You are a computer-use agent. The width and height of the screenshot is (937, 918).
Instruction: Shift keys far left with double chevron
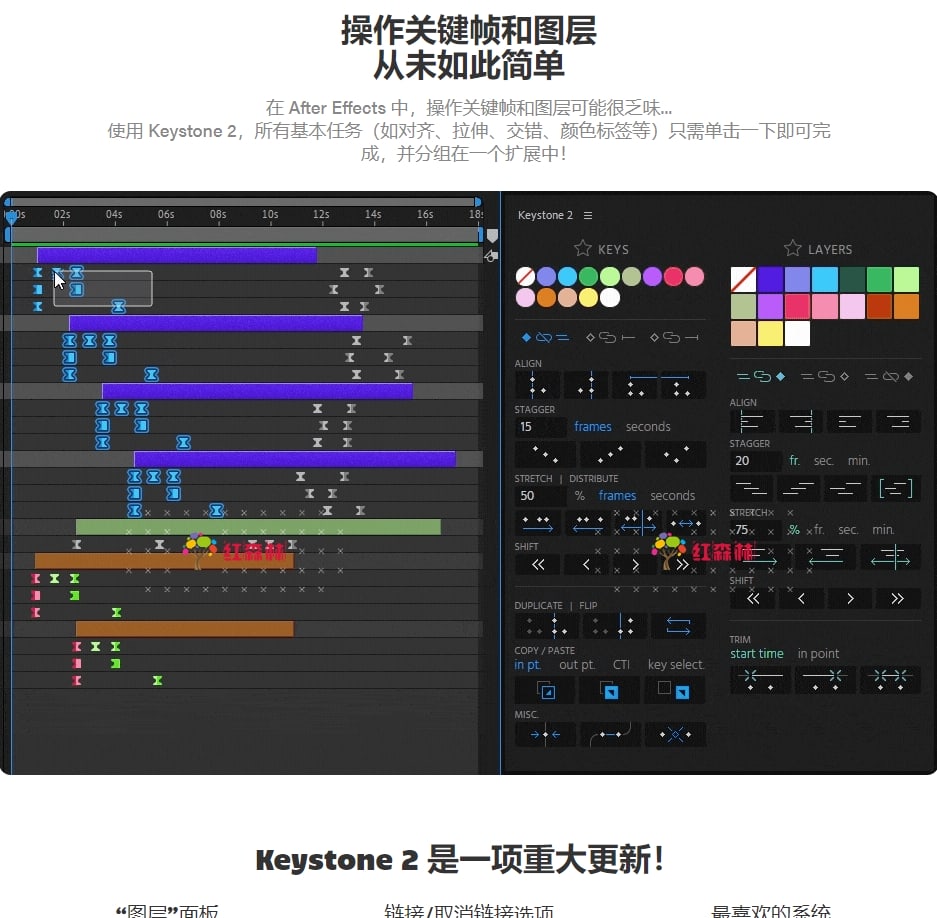click(537, 564)
